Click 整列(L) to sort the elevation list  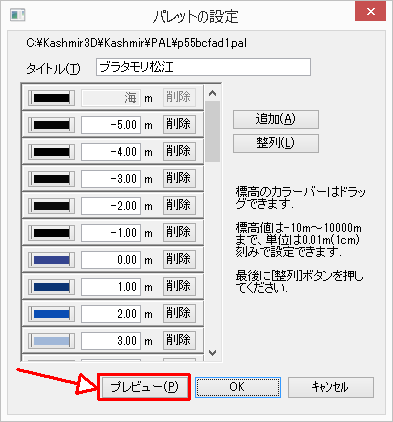point(276,143)
